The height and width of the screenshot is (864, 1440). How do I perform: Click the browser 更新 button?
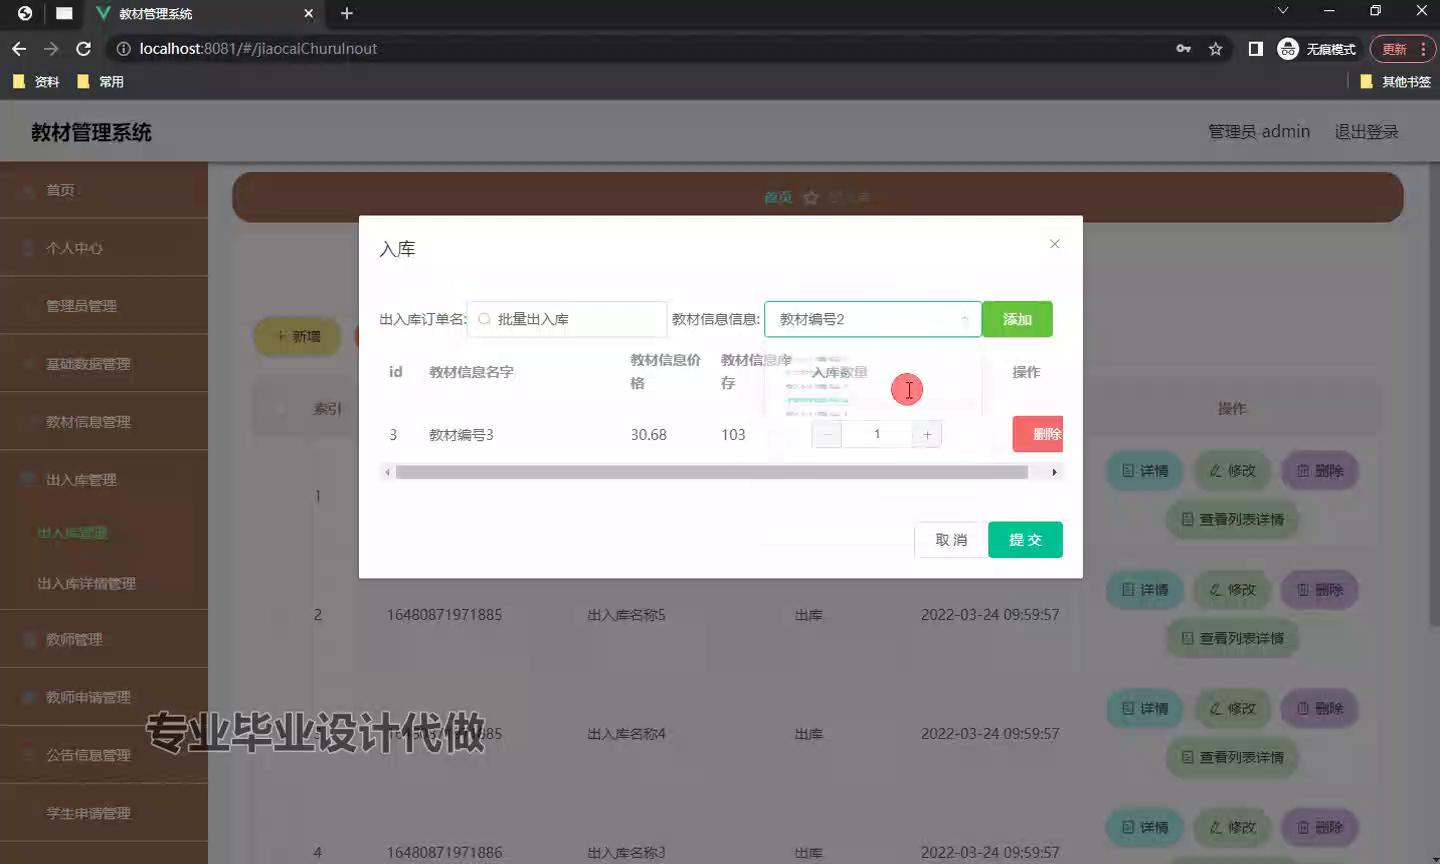click(x=1402, y=49)
